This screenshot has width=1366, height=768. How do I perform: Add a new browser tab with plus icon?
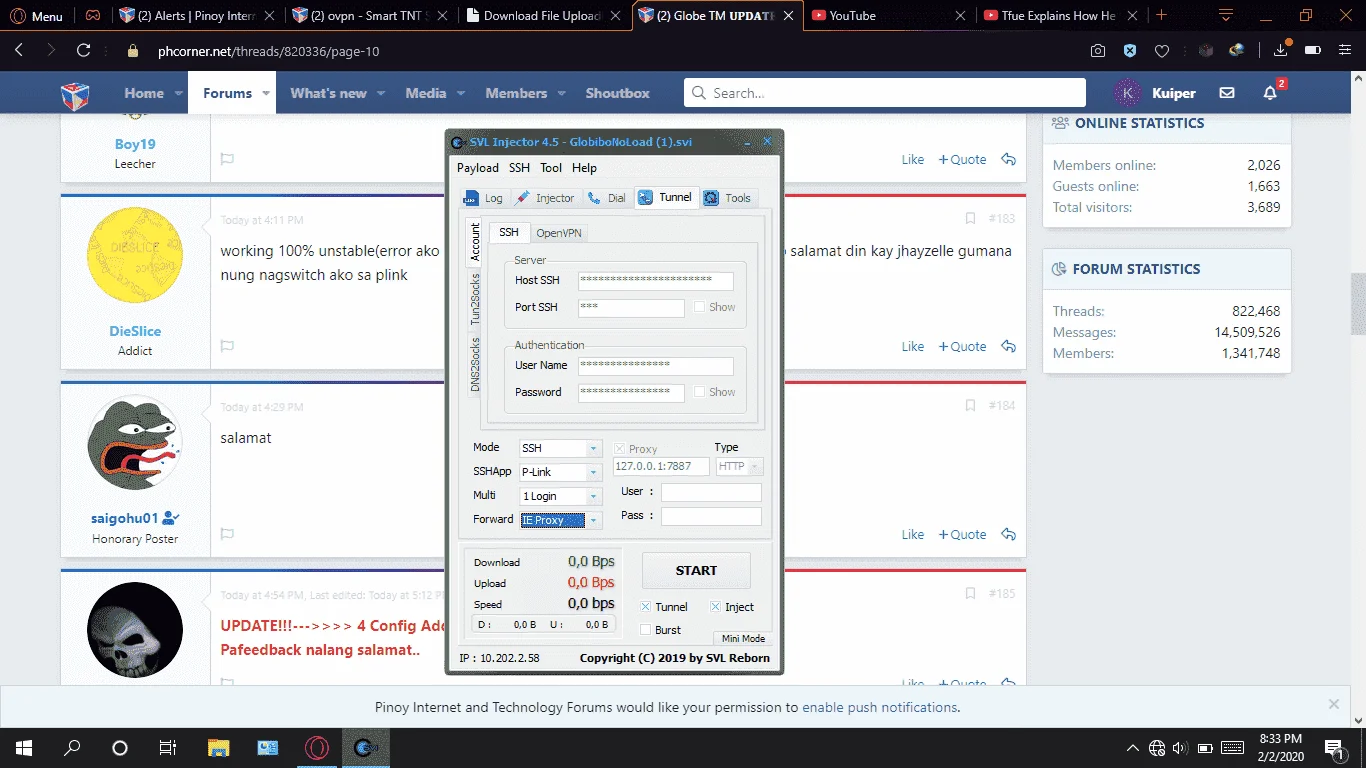pyautogui.click(x=1161, y=15)
